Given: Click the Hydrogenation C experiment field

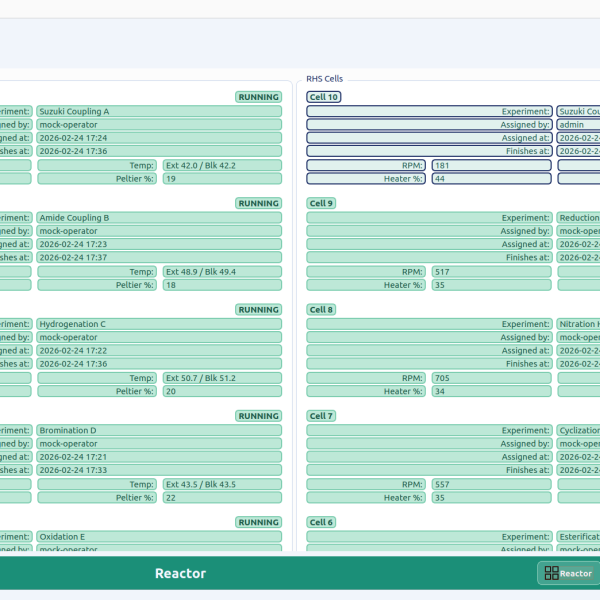Looking at the screenshot, I should [159, 324].
